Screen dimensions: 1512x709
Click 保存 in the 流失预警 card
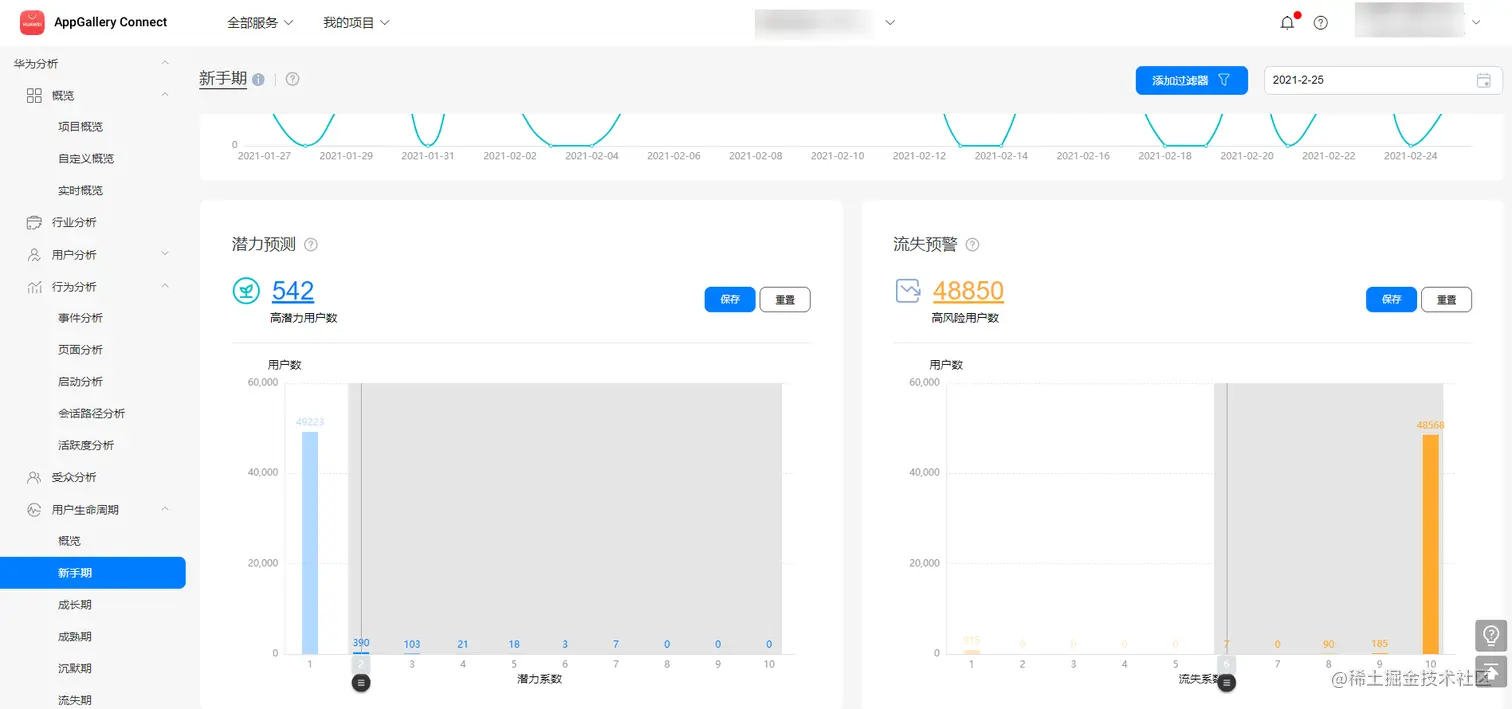tap(1392, 299)
